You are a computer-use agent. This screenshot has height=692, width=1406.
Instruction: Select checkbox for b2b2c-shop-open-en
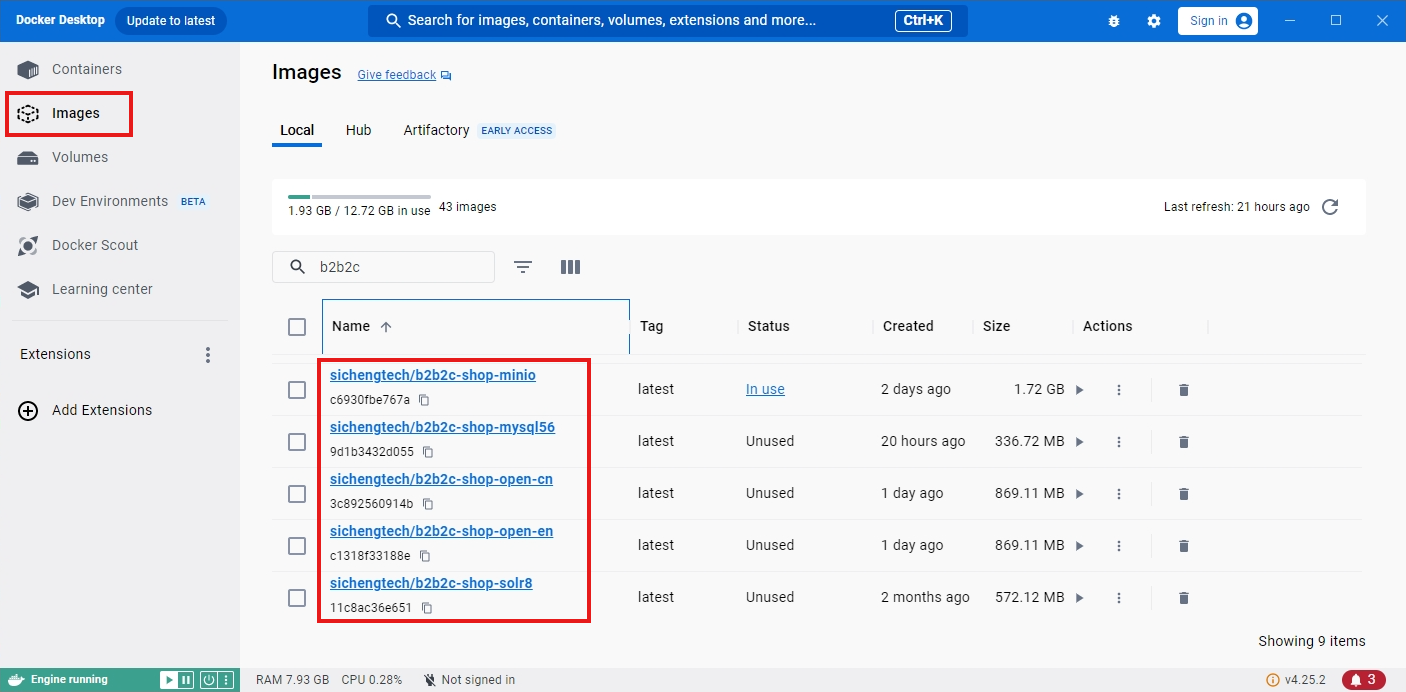click(x=297, y=546)
